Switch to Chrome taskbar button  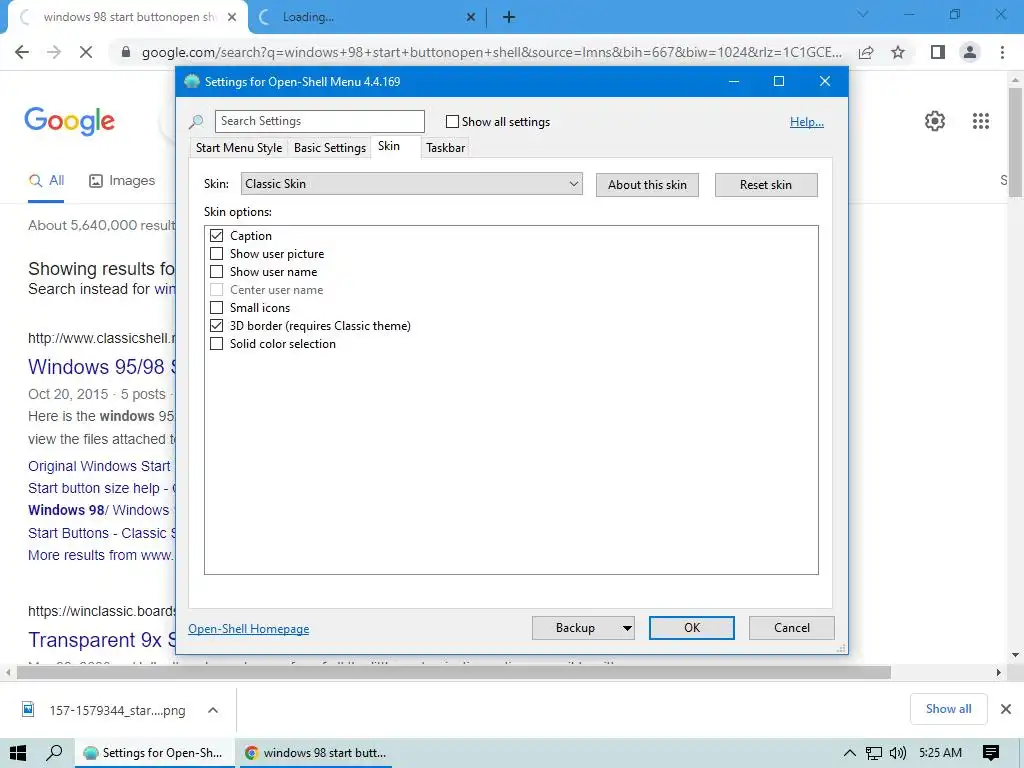point(315,753)
